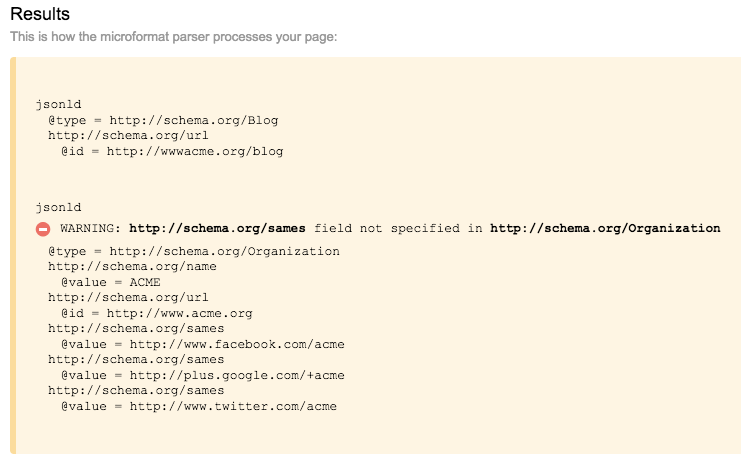Click the microformat parser description text

[174, 37]
